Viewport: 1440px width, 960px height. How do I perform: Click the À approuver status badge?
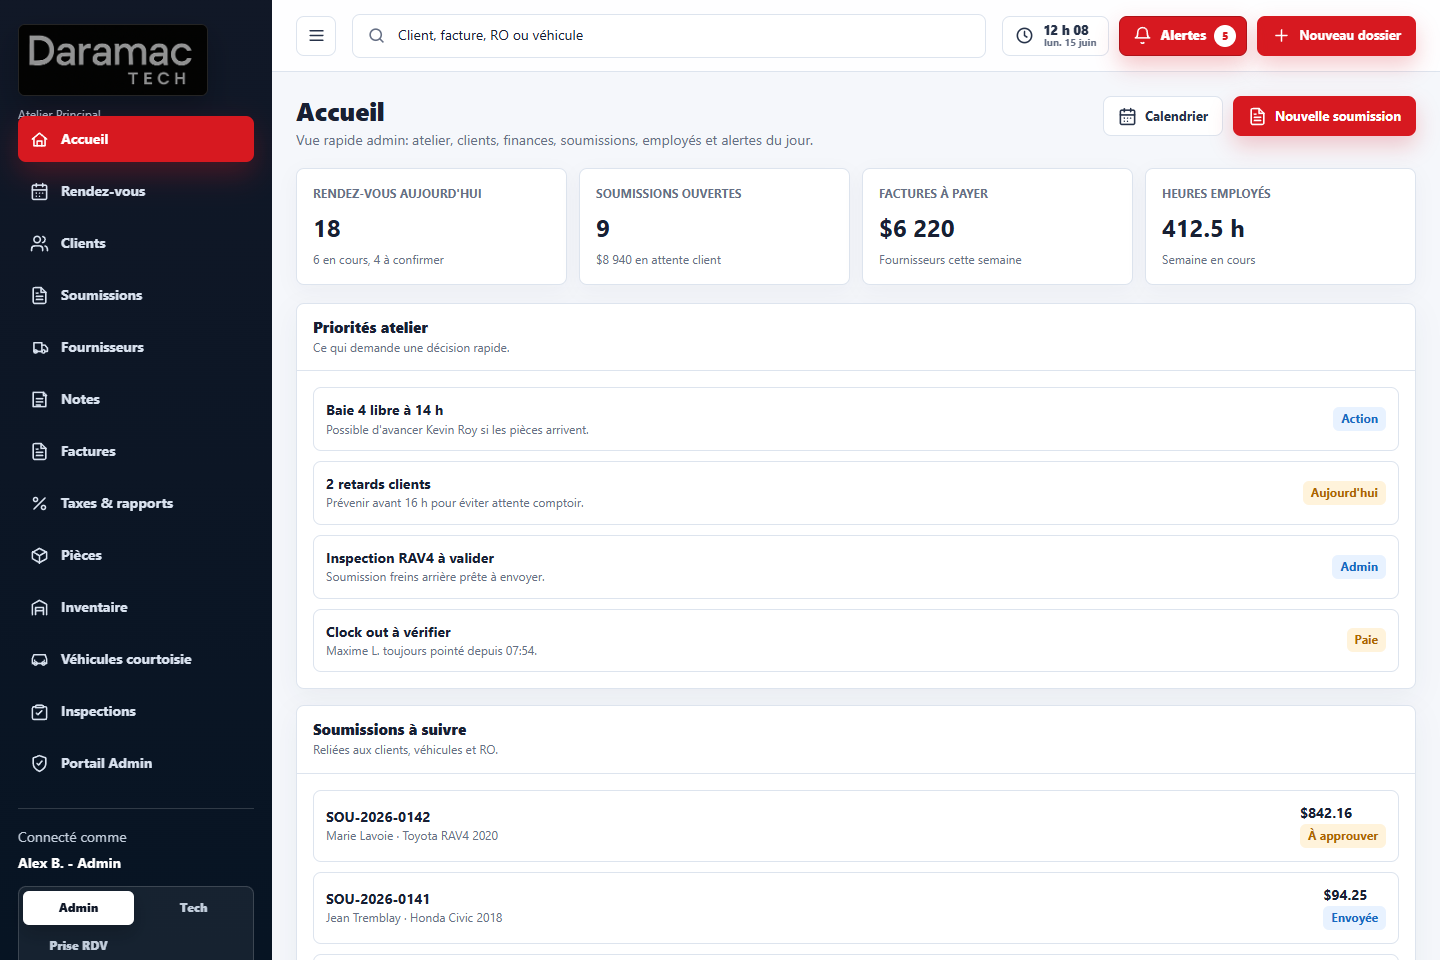point(1342,836)
